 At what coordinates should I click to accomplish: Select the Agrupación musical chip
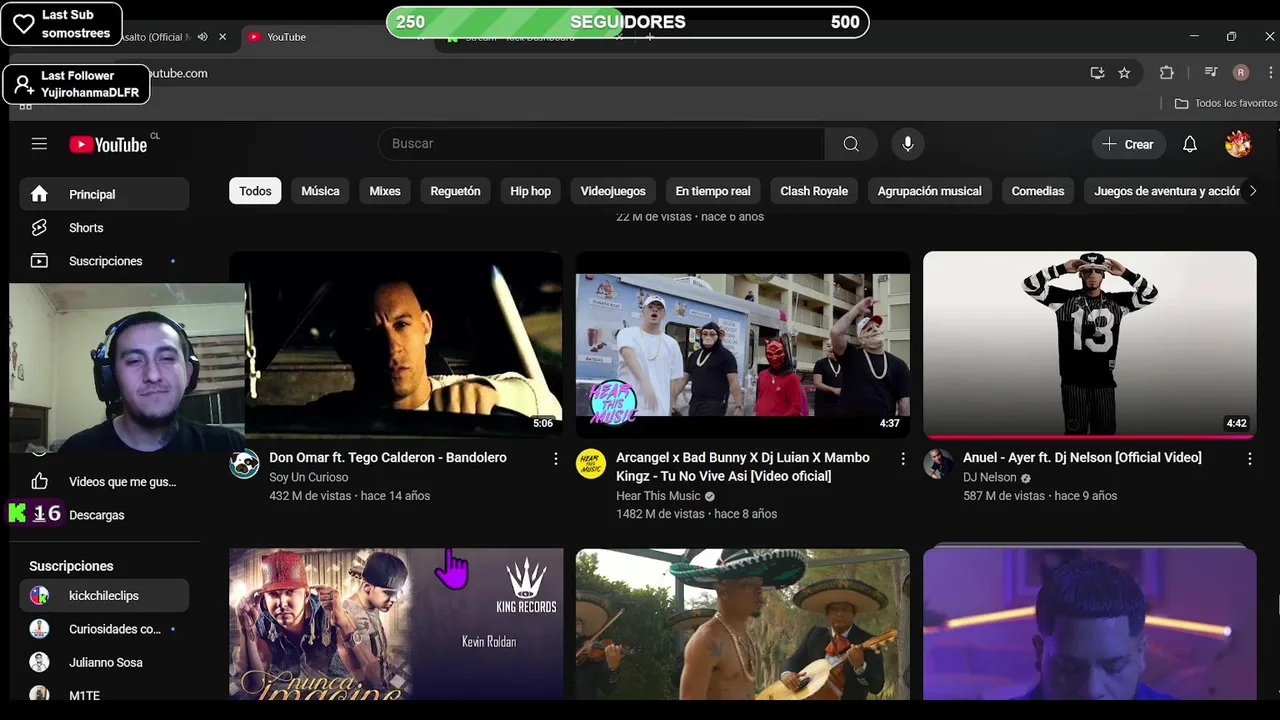coord(929,191)
